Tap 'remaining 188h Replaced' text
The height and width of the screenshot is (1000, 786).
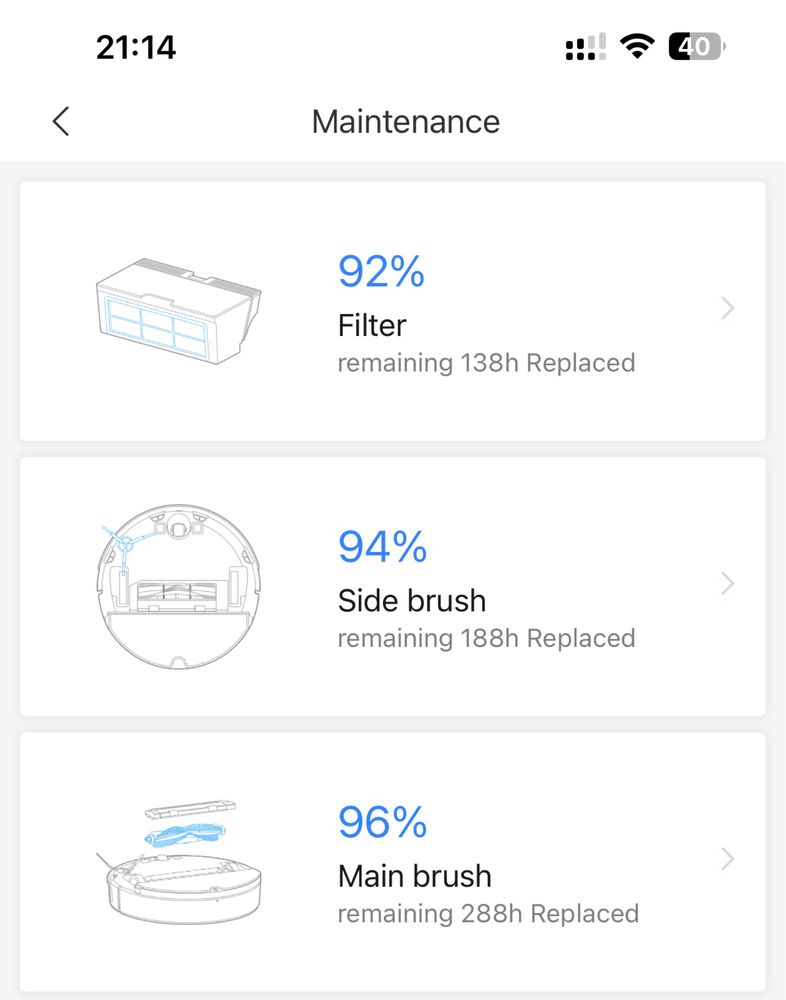pyautogui.click(x=486, y=639)
